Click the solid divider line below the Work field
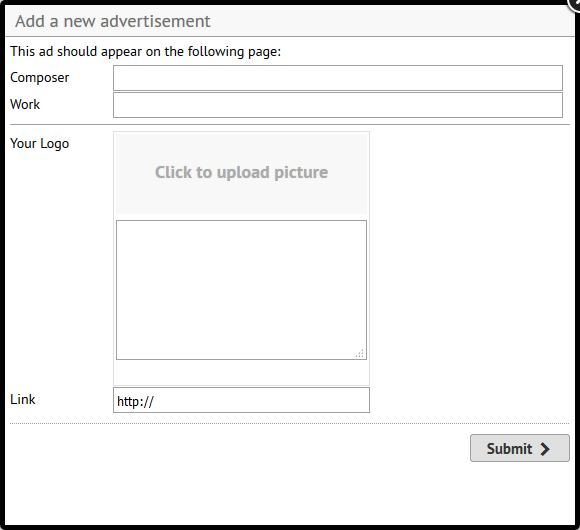 (290, 125)
